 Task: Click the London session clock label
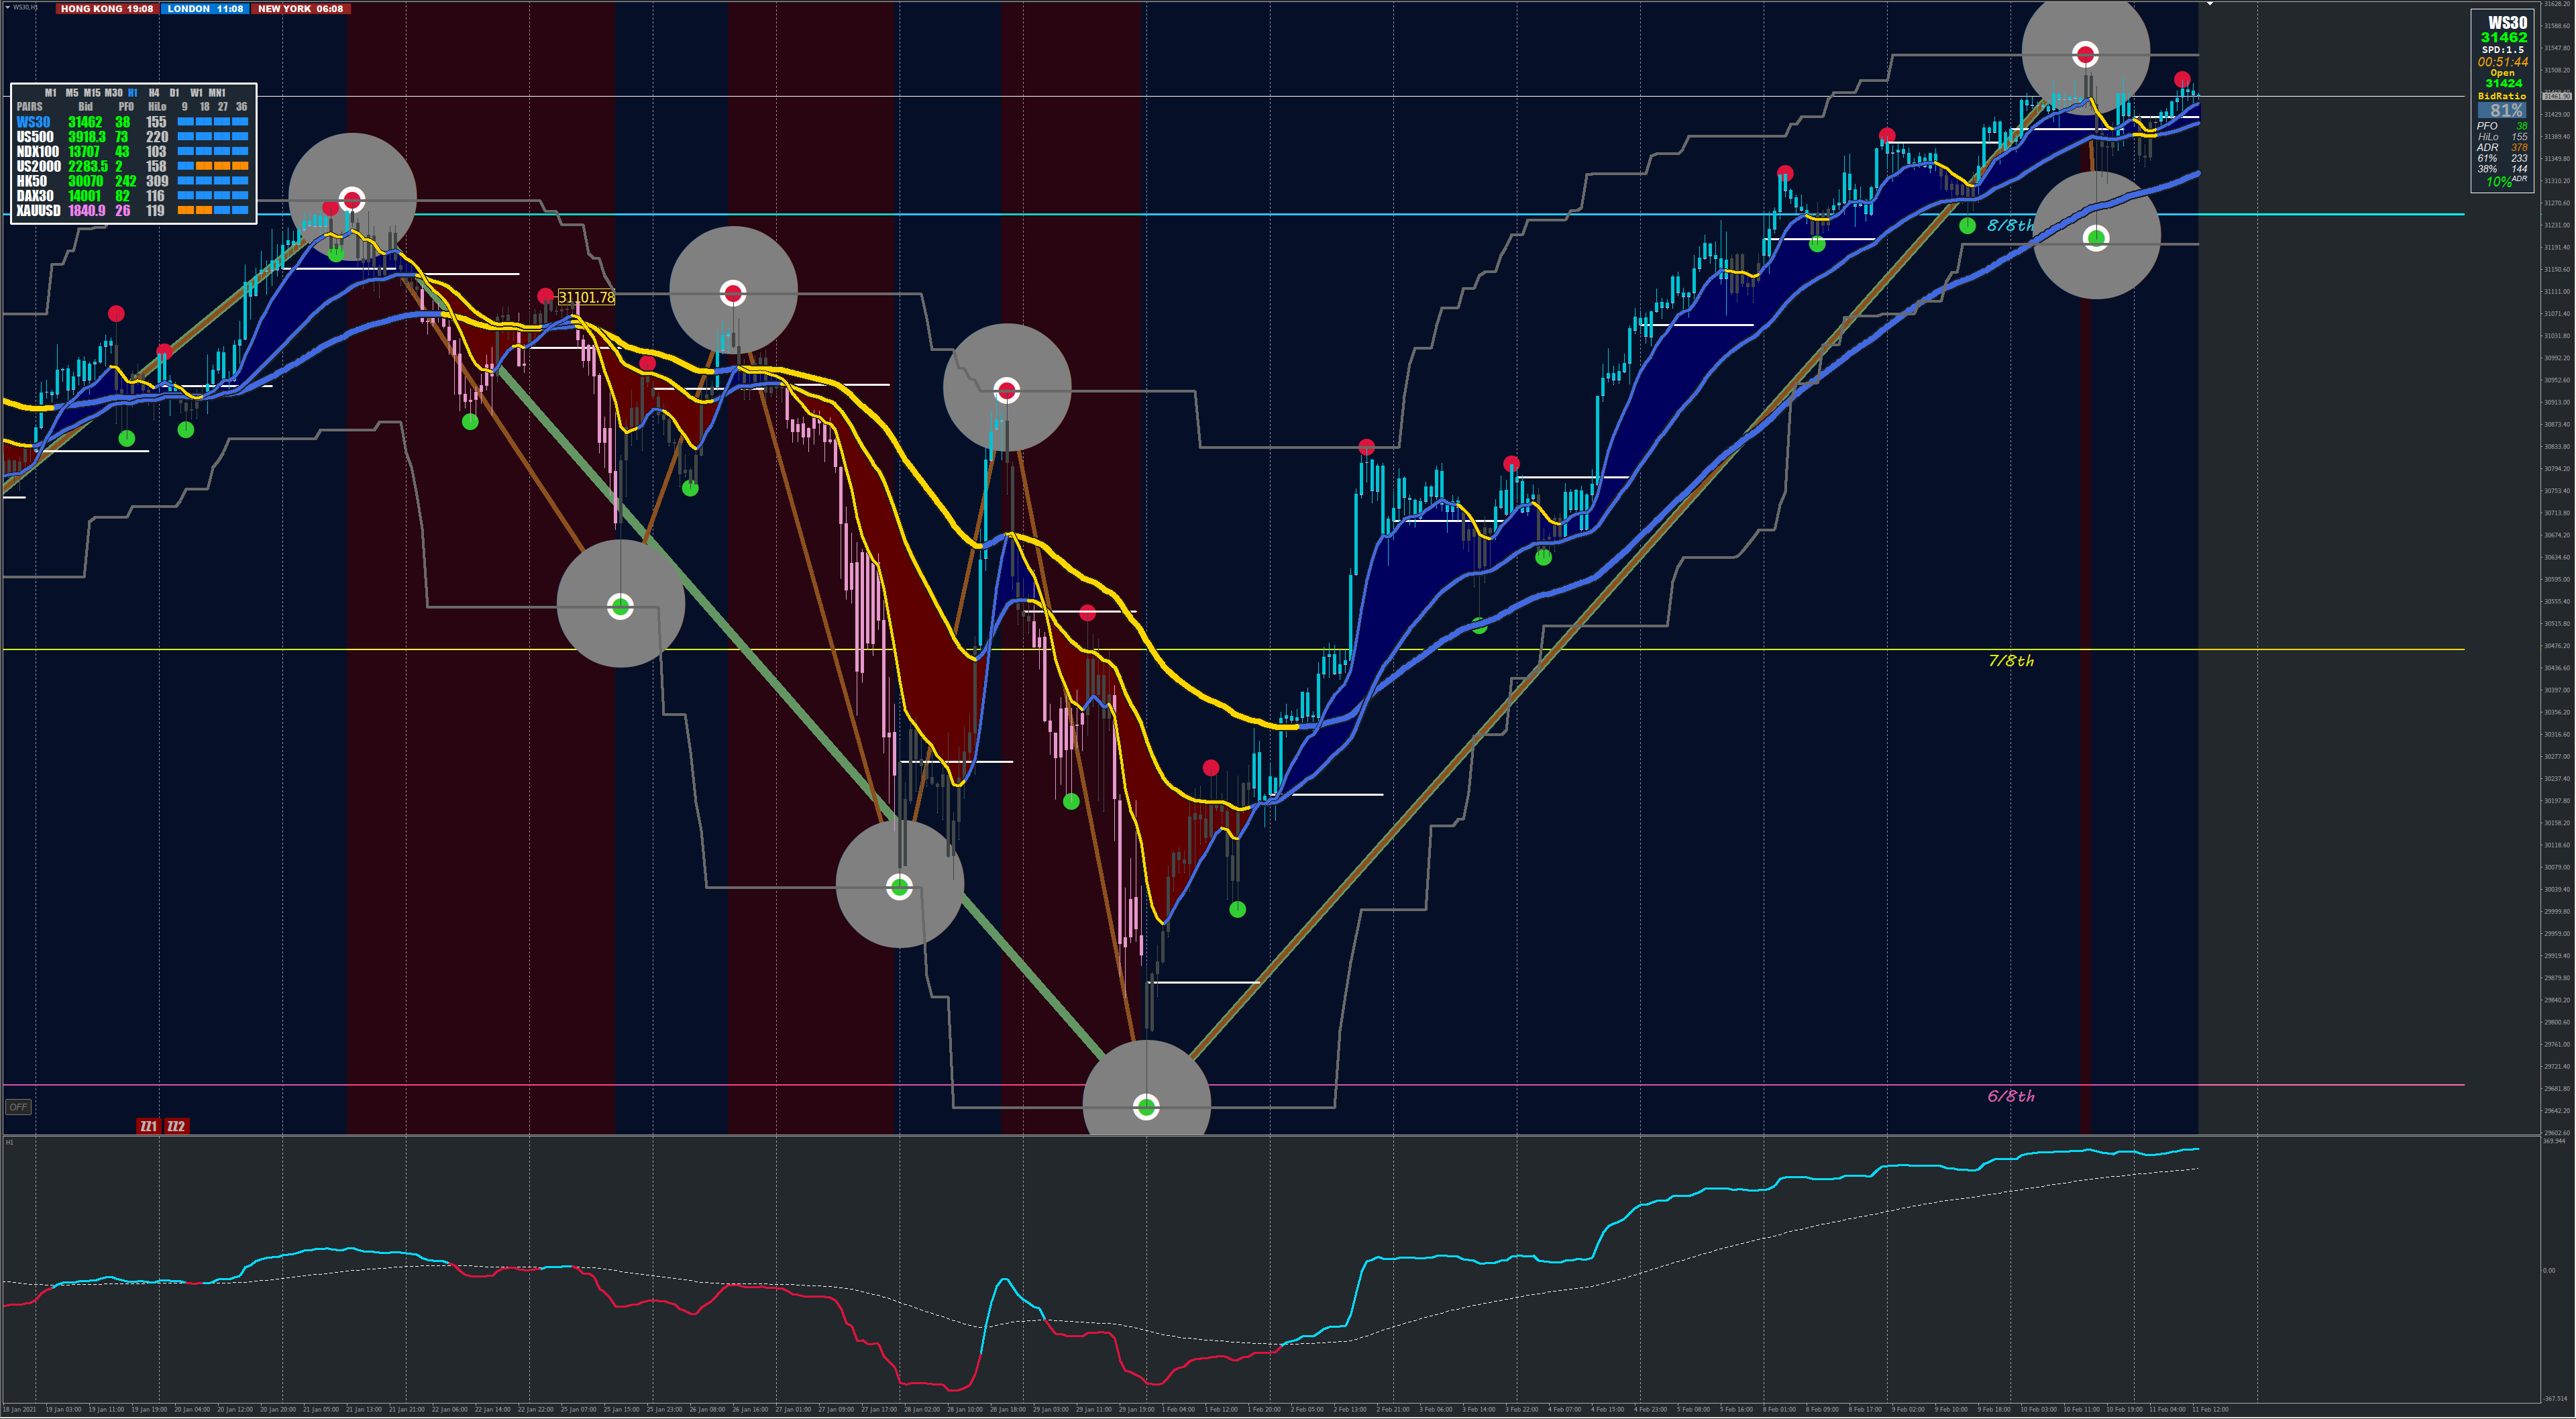205,8
